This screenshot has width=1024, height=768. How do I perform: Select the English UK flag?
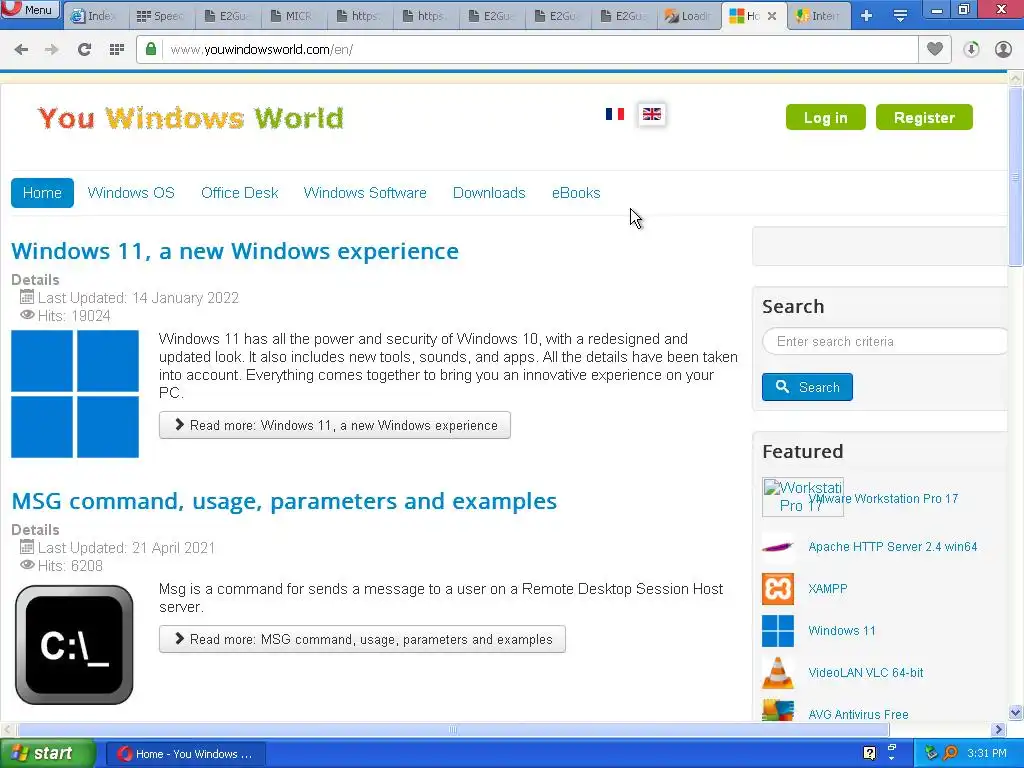point(652,114)
